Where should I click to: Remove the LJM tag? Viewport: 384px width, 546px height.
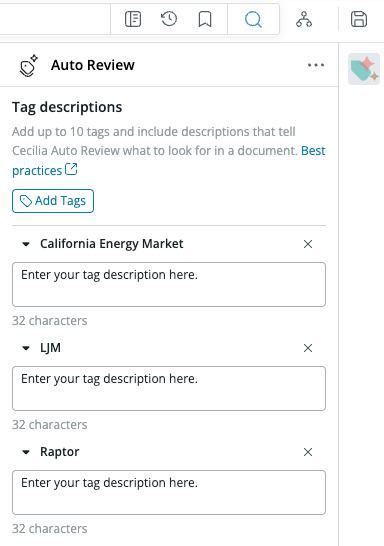point(308,348)
